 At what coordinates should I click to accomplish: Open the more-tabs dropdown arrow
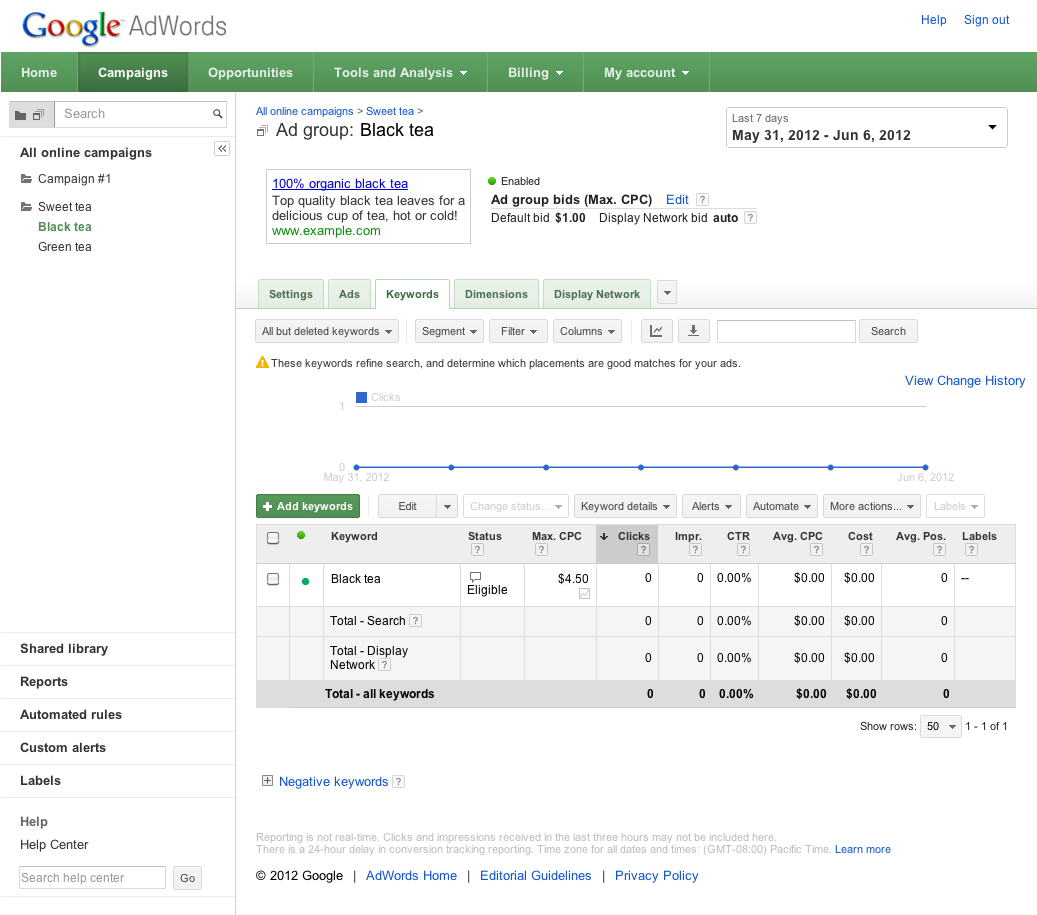coord(667,292)
